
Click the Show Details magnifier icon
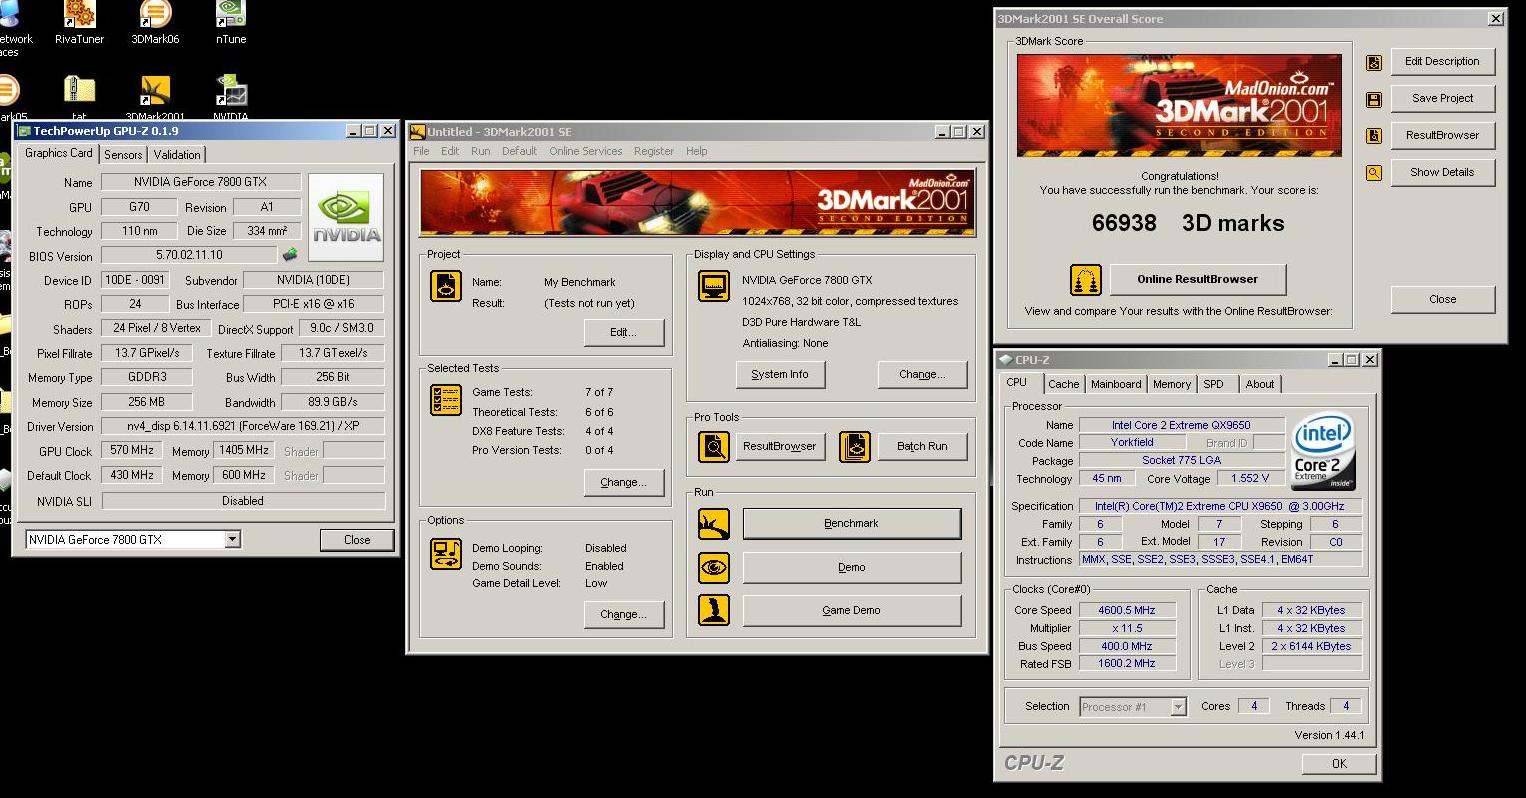[1374, 173]
